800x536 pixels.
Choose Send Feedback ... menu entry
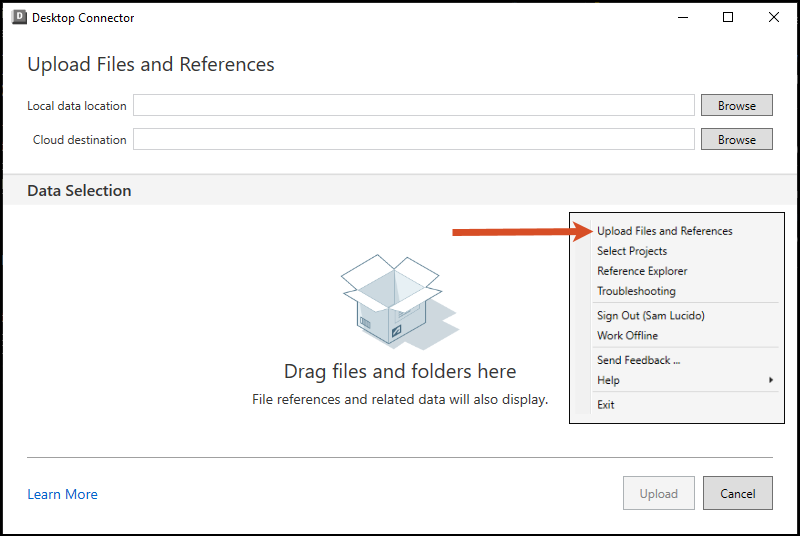(x=639, y=360)
